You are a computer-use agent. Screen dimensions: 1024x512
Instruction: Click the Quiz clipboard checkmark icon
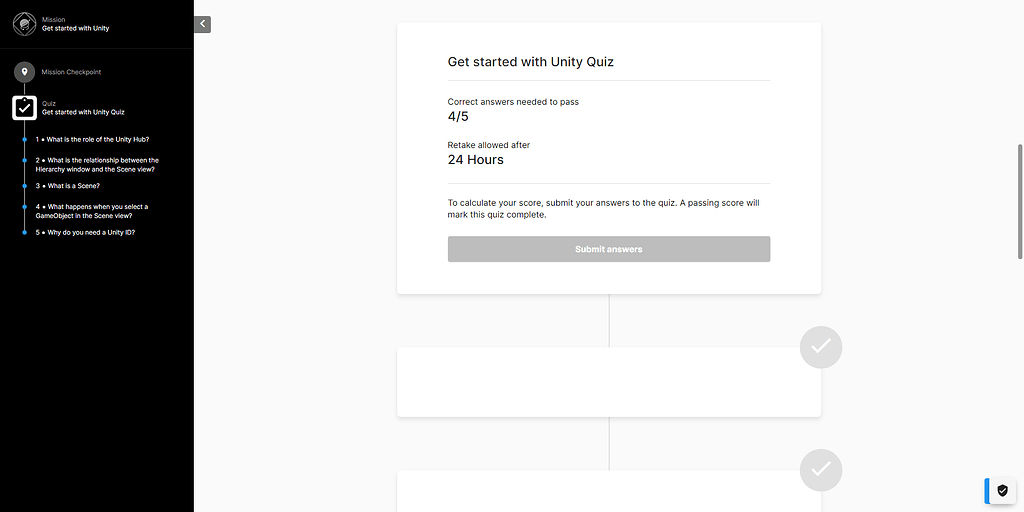25,107
